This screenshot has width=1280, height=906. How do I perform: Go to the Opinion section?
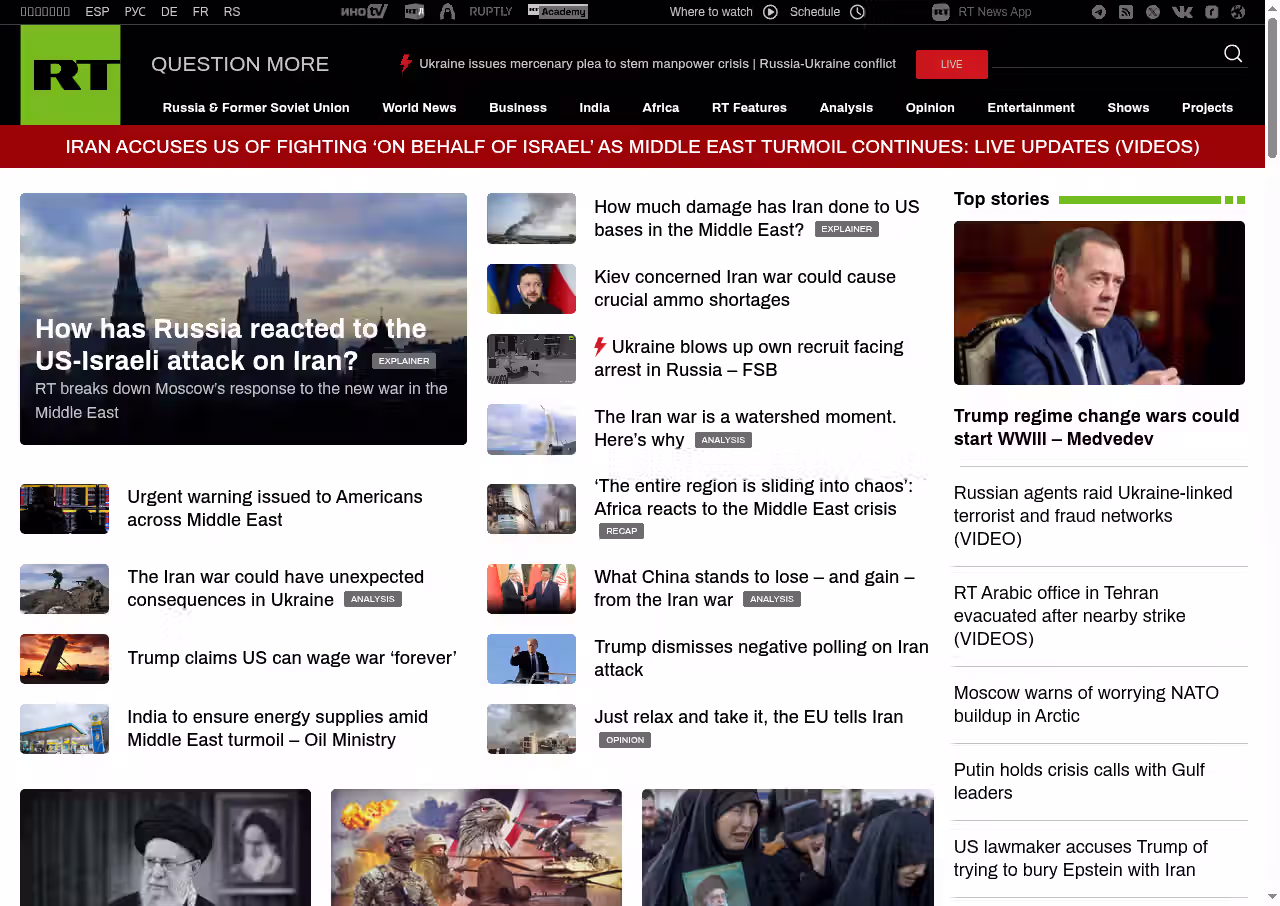coord(929,108)
